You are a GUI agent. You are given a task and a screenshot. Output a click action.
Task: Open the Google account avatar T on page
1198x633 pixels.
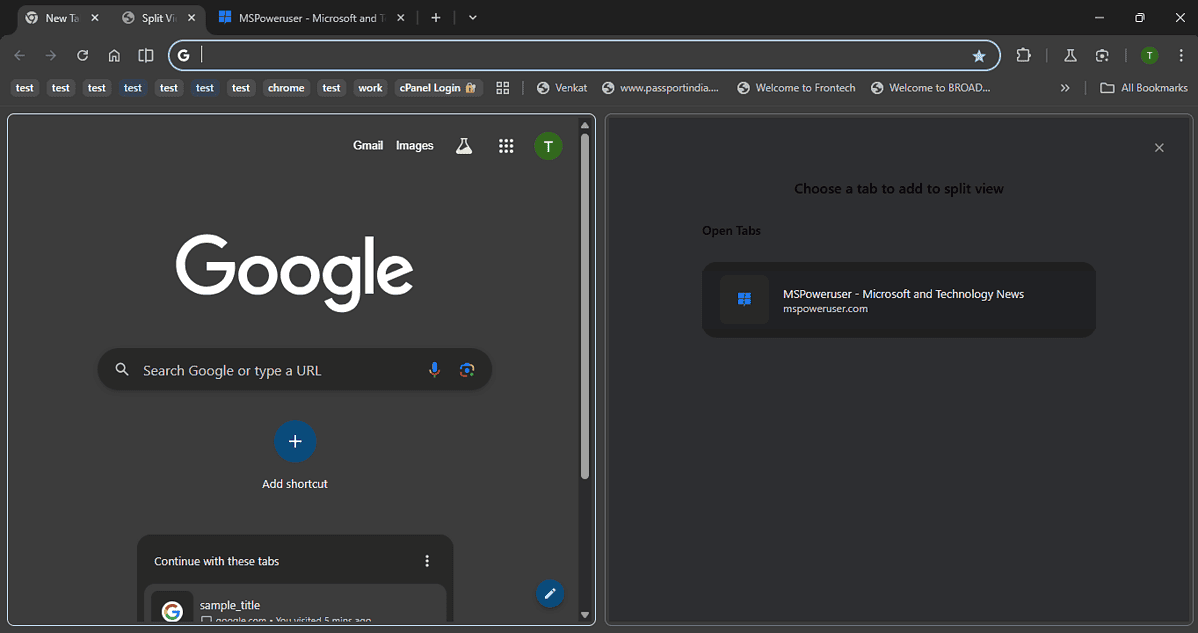click(x=548, y=146)
